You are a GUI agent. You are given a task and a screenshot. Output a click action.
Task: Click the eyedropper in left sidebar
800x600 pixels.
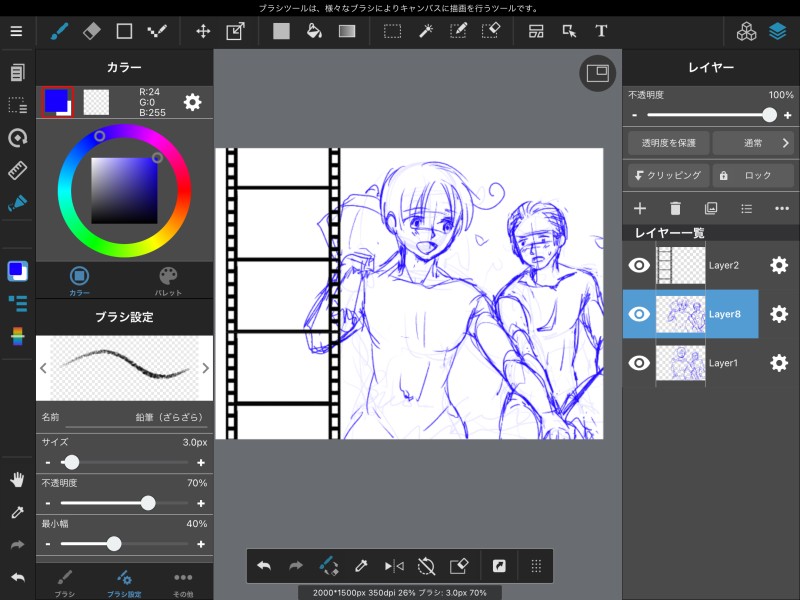17,512
